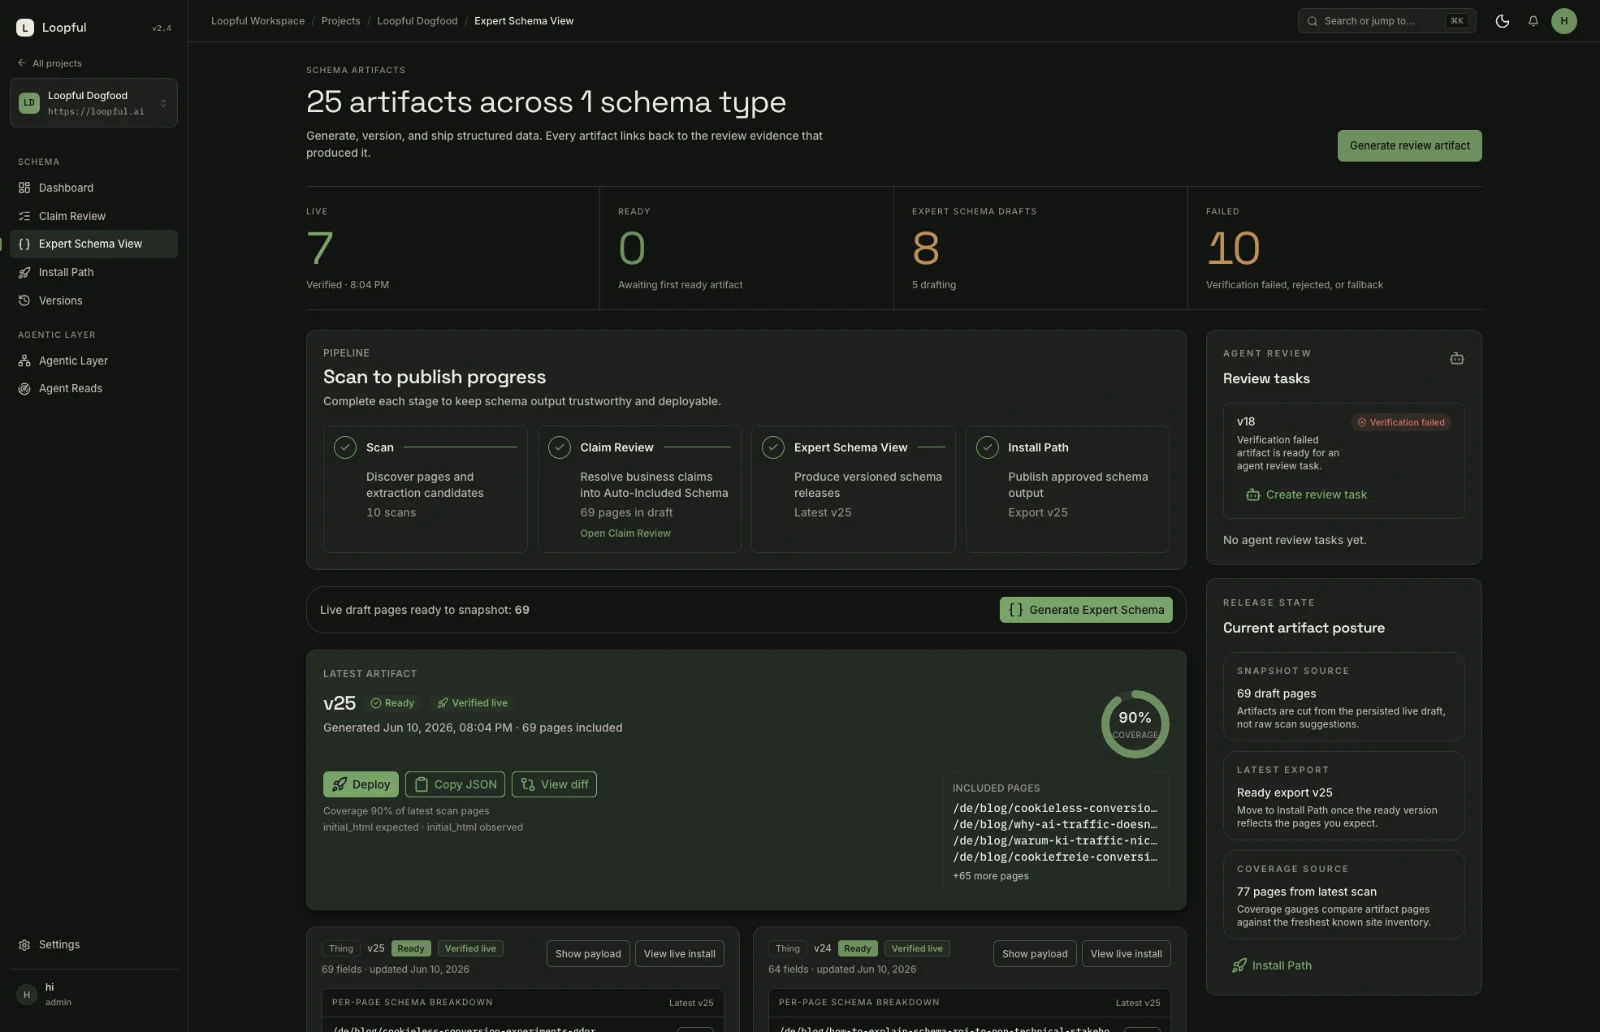Copy JSON of v25 artifact
This screenshot has width=1600, height=1032.
tap(455, 785)
